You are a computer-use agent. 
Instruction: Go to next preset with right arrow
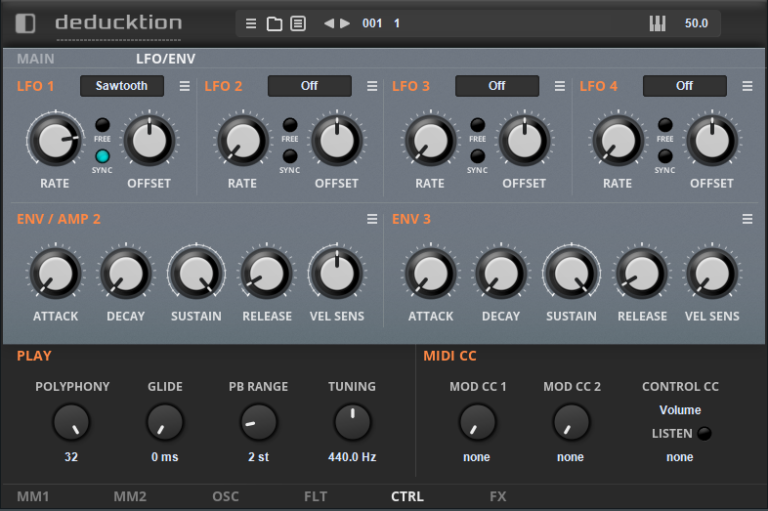[345, 24]
